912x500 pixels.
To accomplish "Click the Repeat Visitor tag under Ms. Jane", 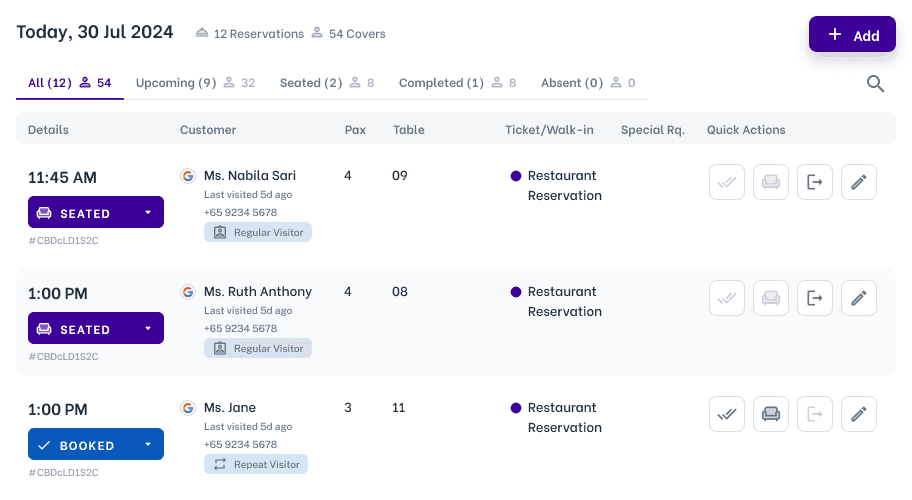I will [256, 464].
